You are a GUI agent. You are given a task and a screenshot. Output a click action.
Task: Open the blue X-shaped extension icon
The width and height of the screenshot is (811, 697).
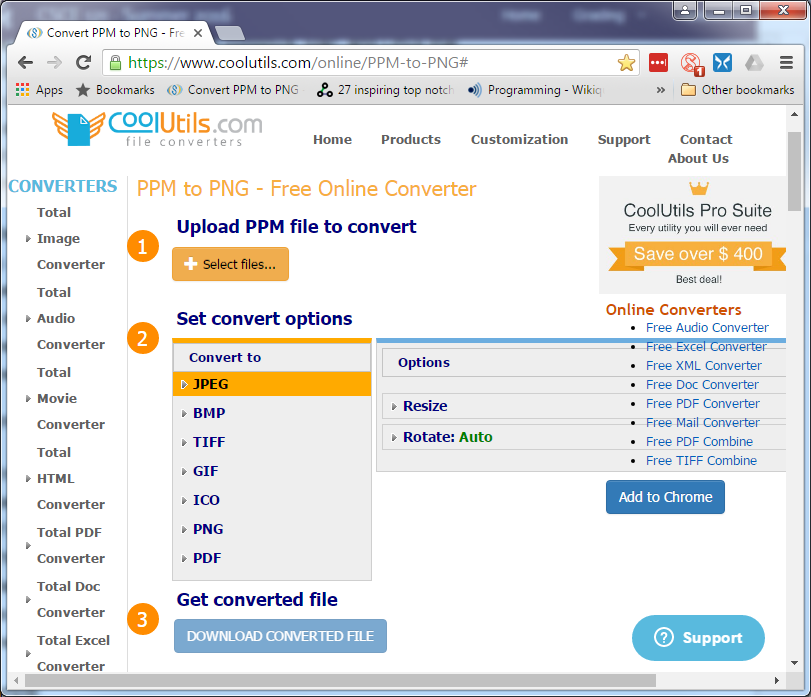click(x=723, y=63)
